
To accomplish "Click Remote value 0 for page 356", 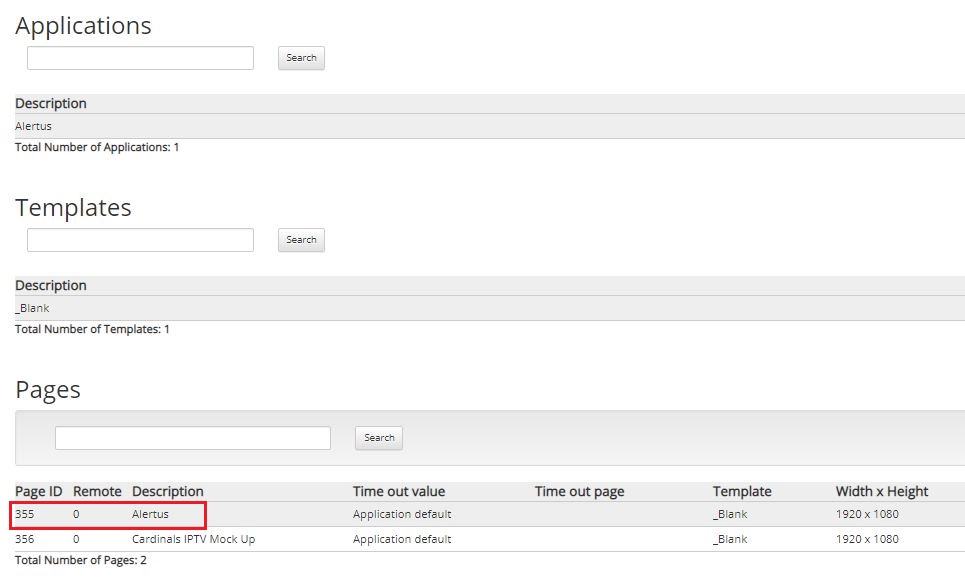I will click(76, 539).
